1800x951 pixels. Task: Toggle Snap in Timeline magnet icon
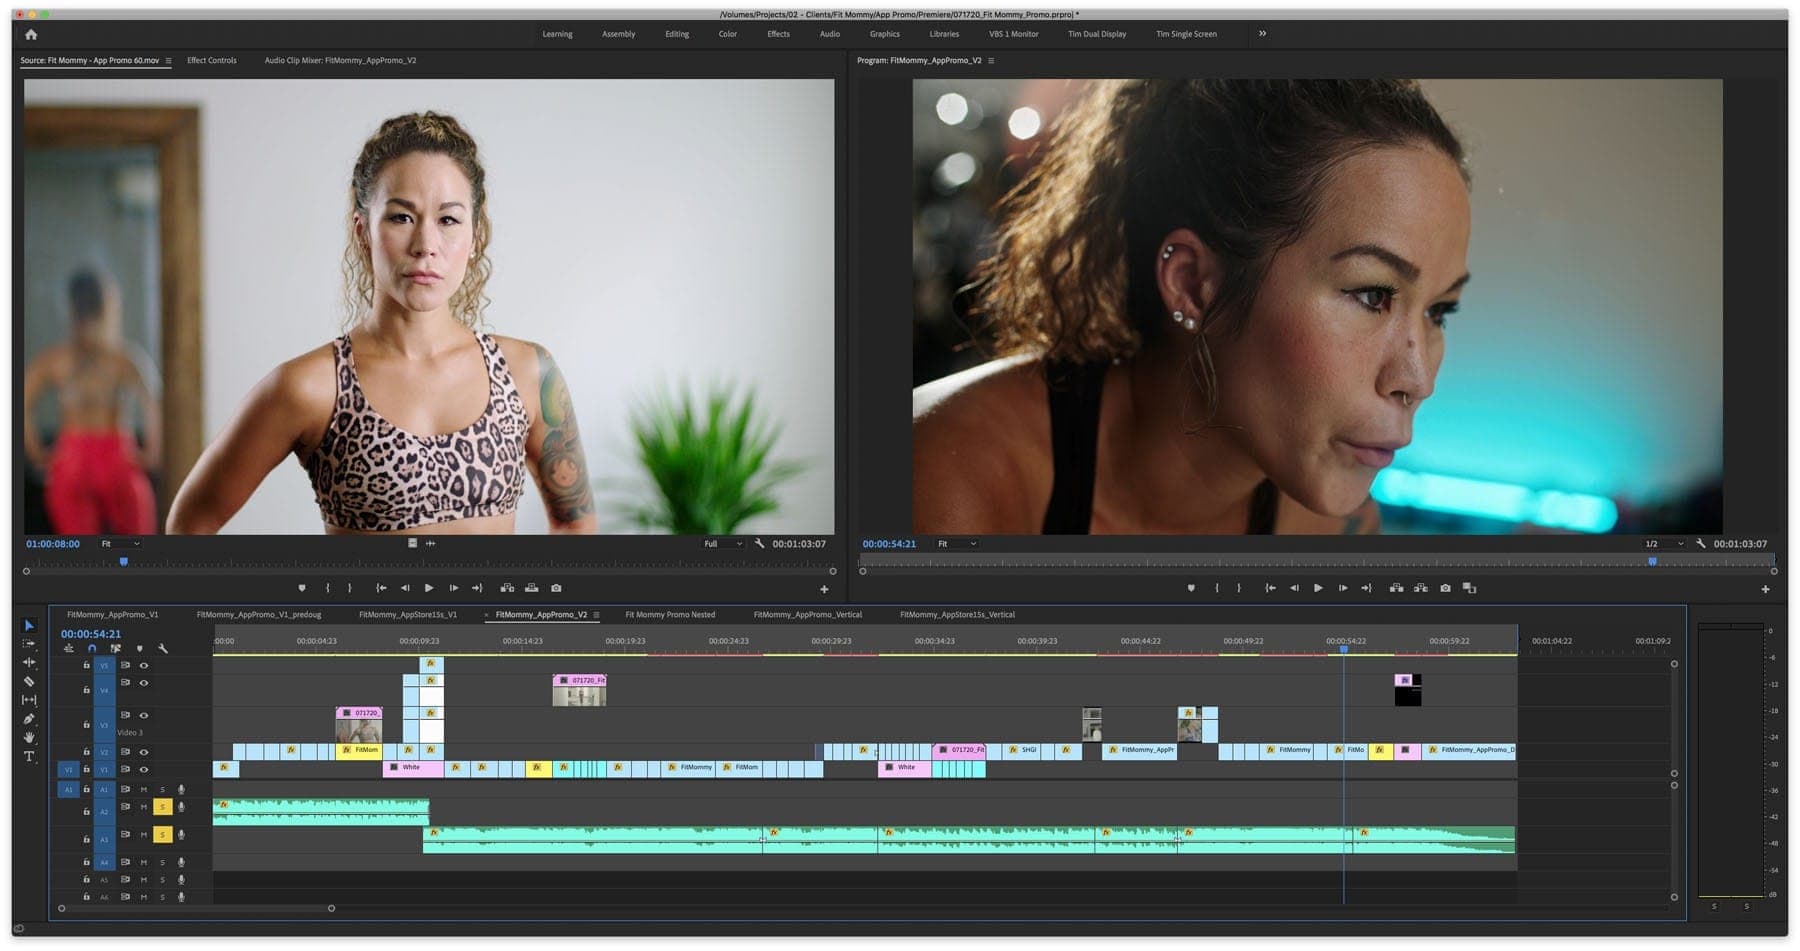92,648
